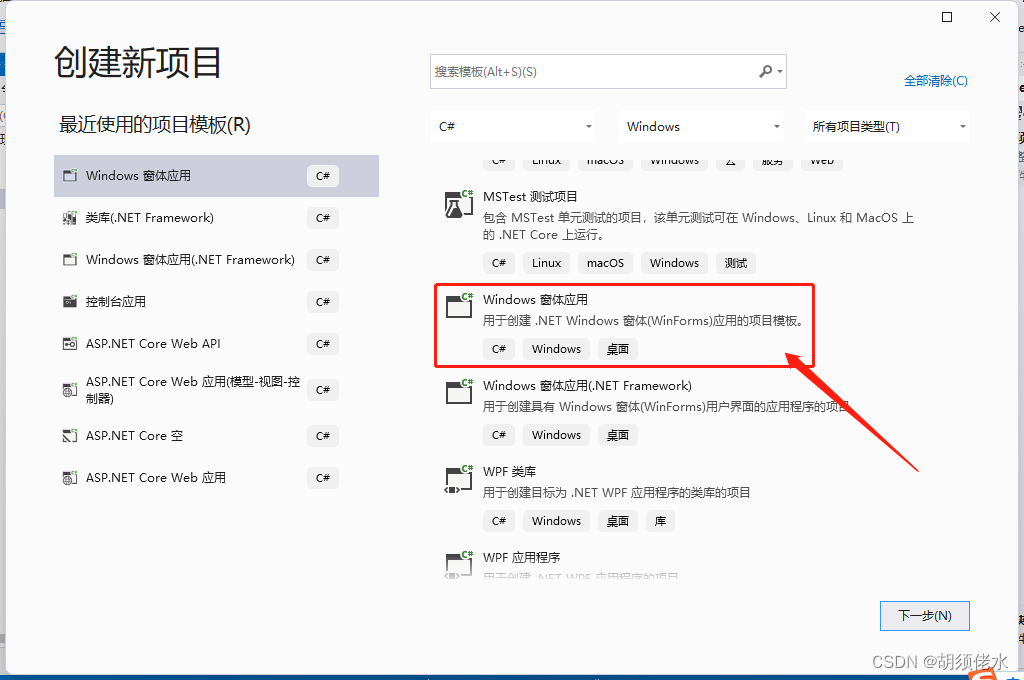The height and width of the screenshot is (680, 1024).
Task: Click the C# badge beside ASP.NET Core 空
Action: point(323,436)
